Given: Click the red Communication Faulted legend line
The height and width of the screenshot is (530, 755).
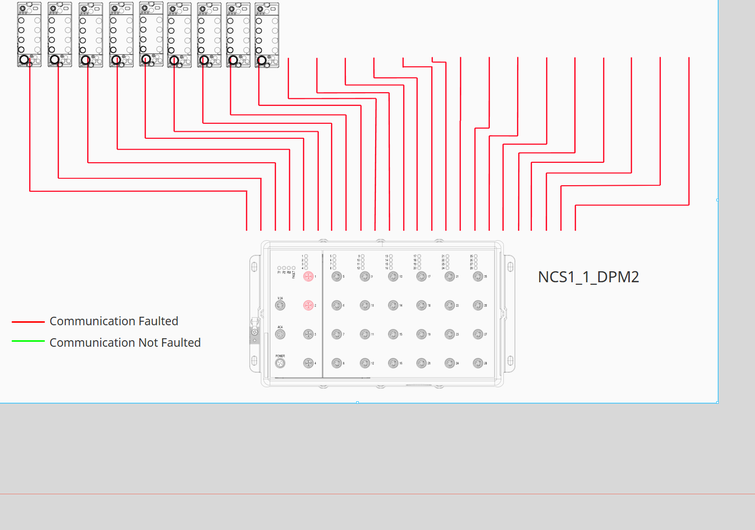Looking at the screenshot, I should (28, 322).
